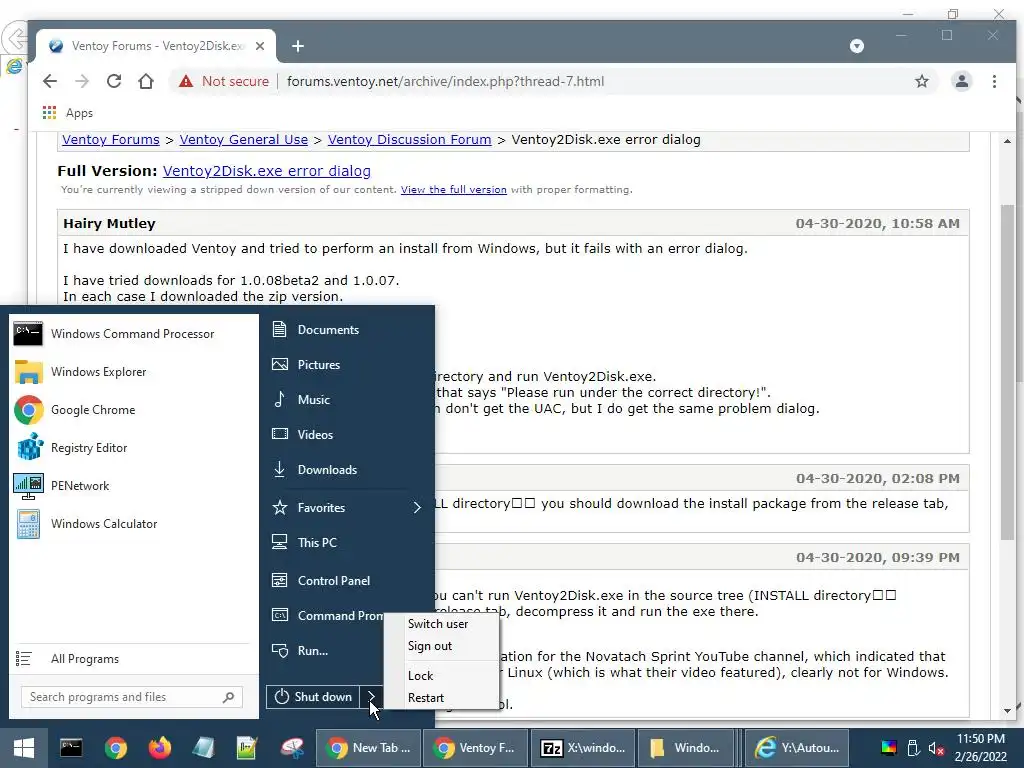1024x768 pixels.
Task: Open Ventoy2Disk.exe error dialog full version link
Action: (x=266, y=170)
